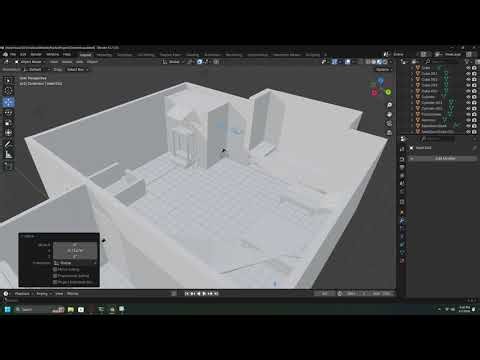Screen dimensions: 480x360
Task: Click the Move Y value field
Action: tap(75, 250)
